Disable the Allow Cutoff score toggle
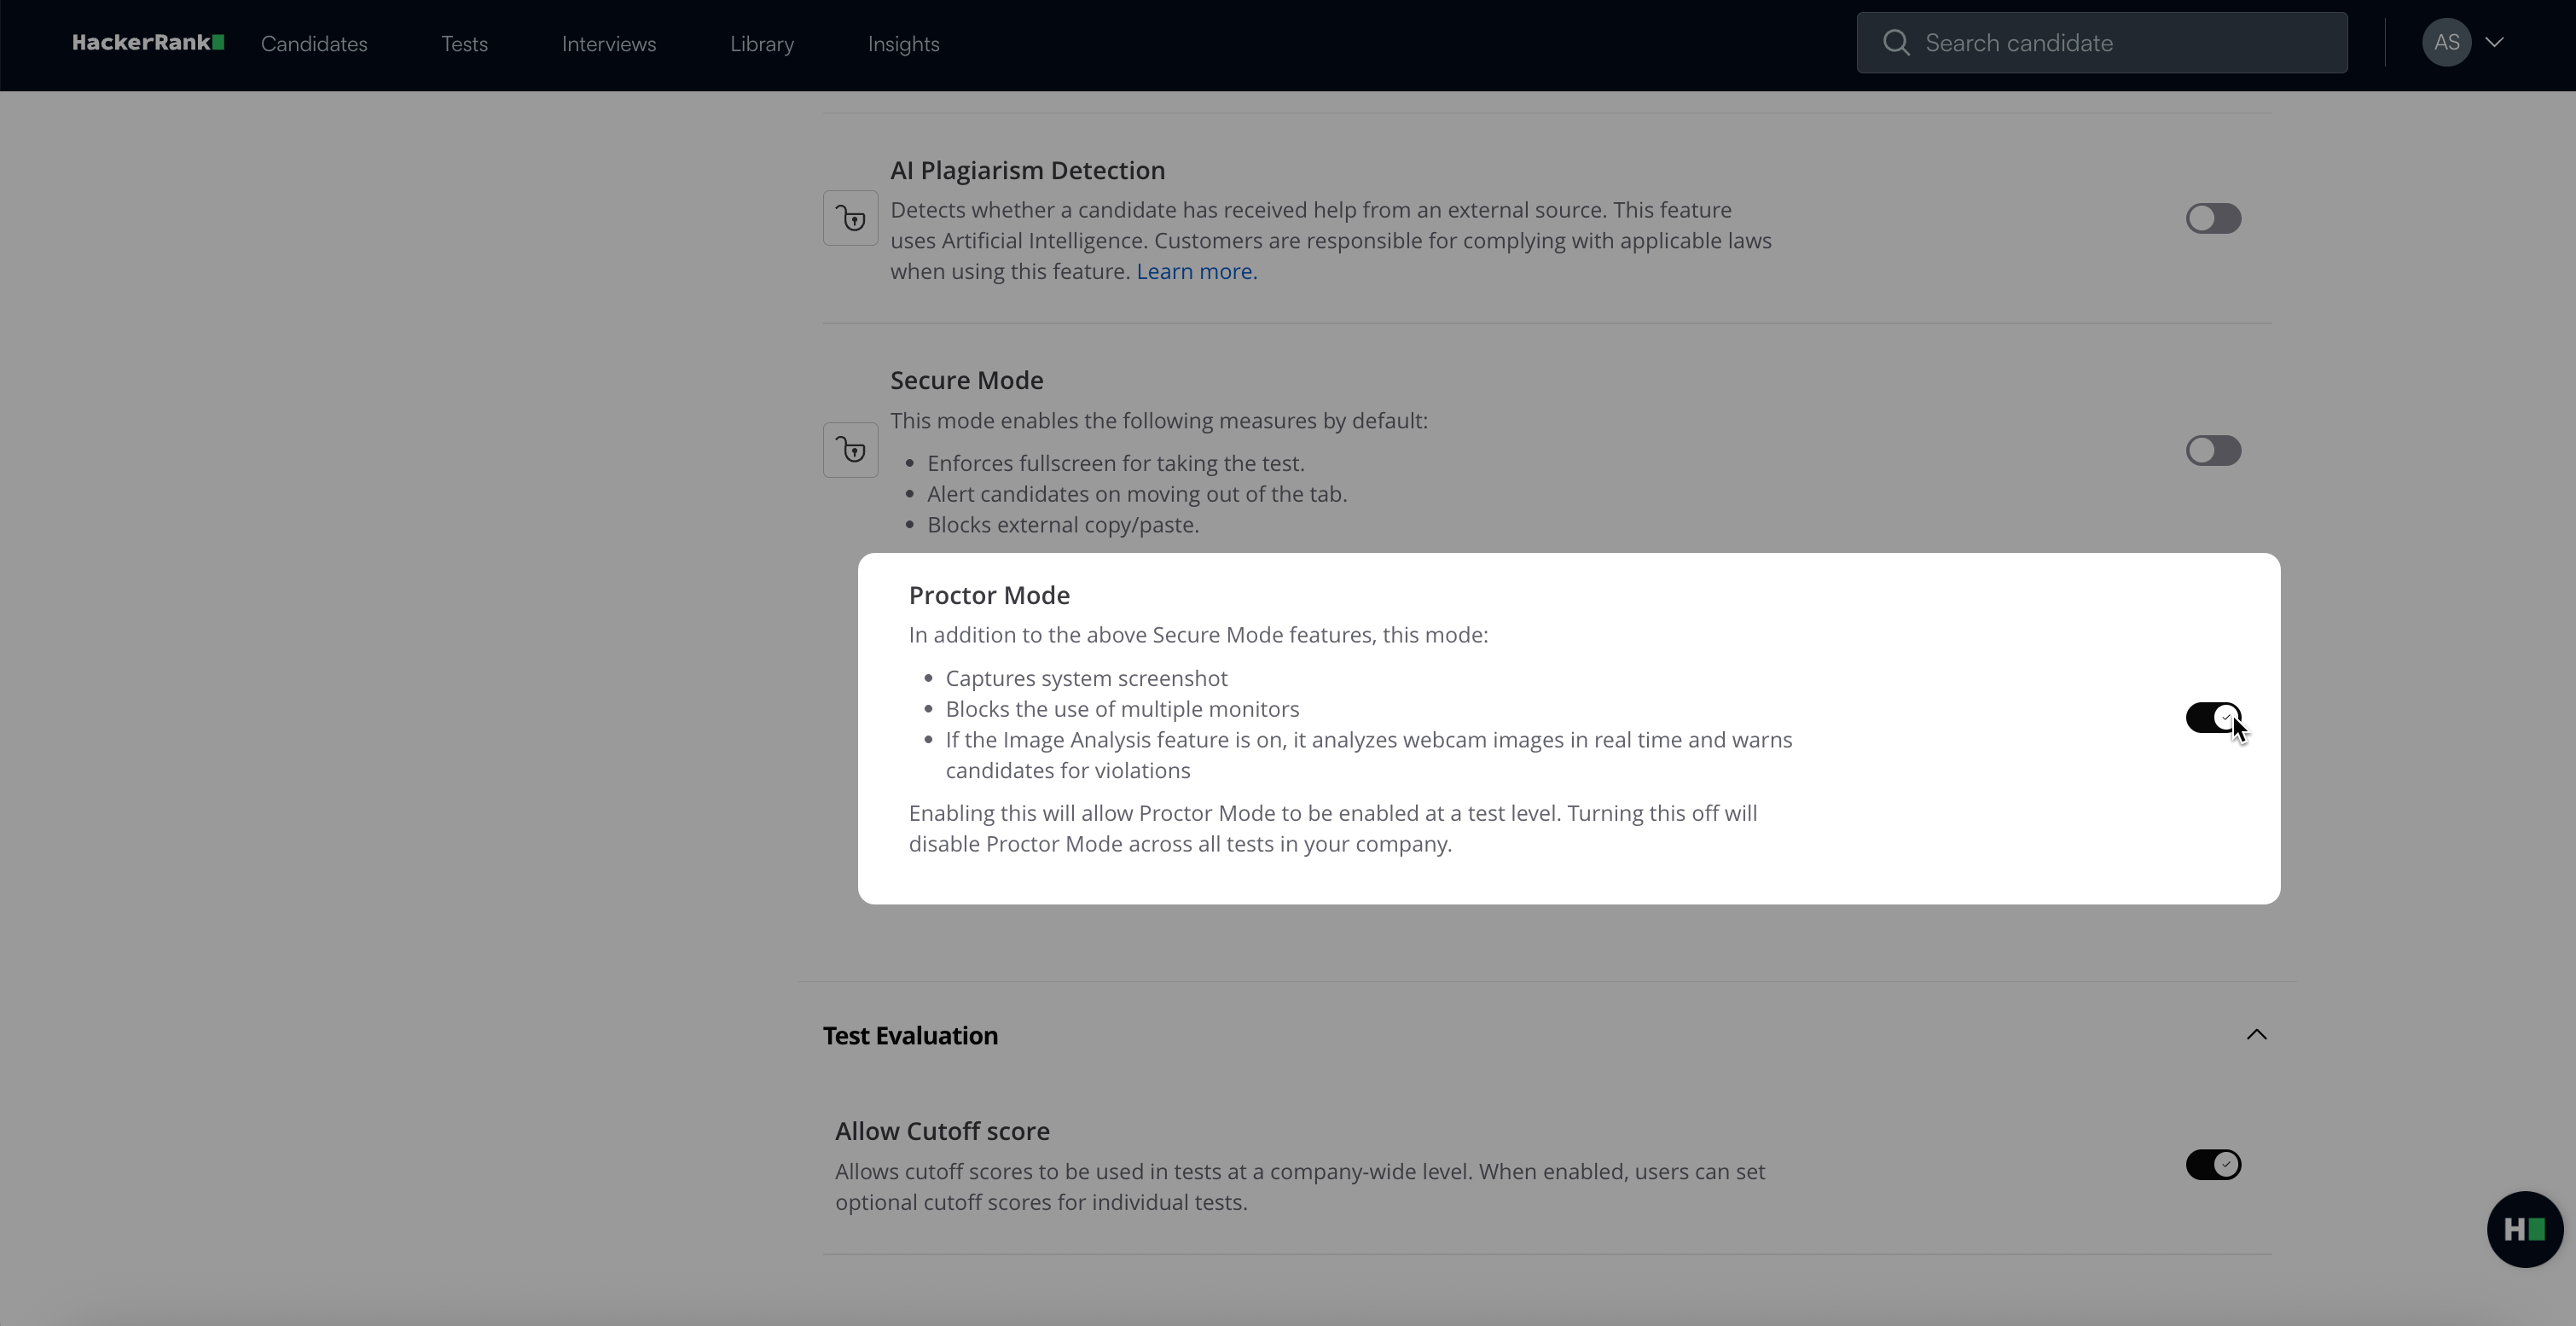The width and height of the screenshot is (2576, 1326). 2213,1163
